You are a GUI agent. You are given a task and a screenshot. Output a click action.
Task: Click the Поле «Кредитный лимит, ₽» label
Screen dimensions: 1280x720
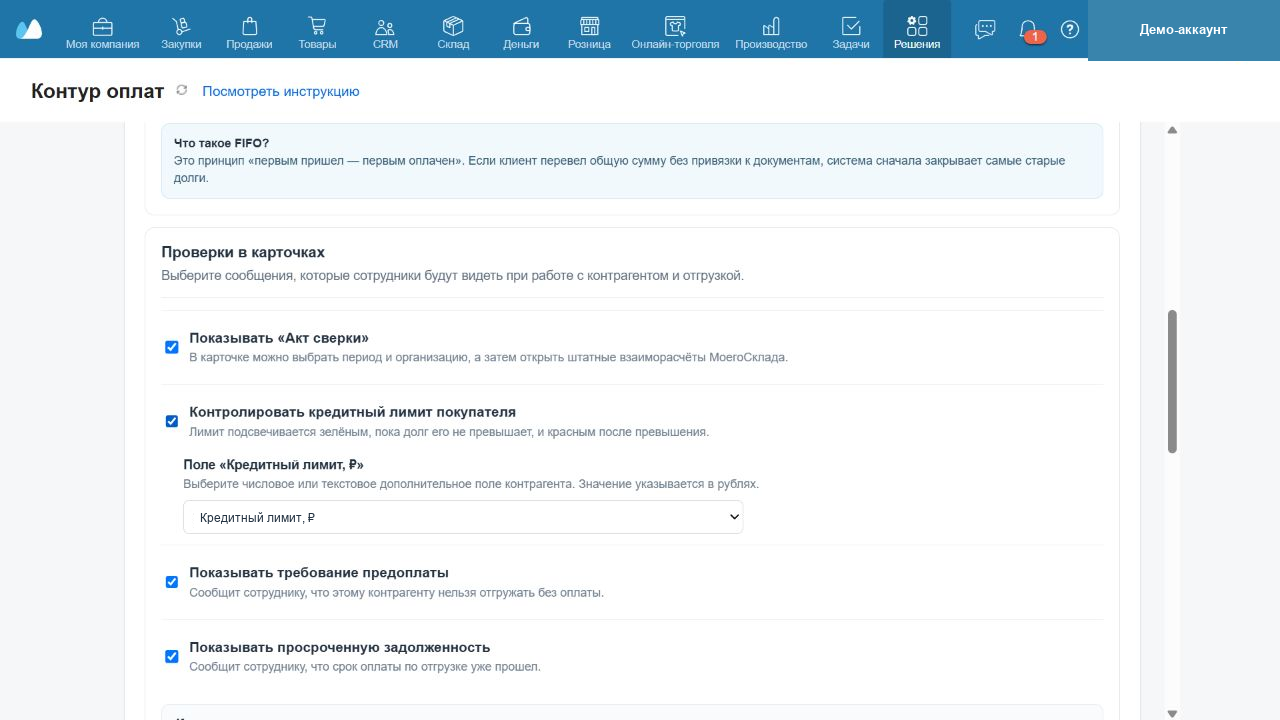(274, 464)
